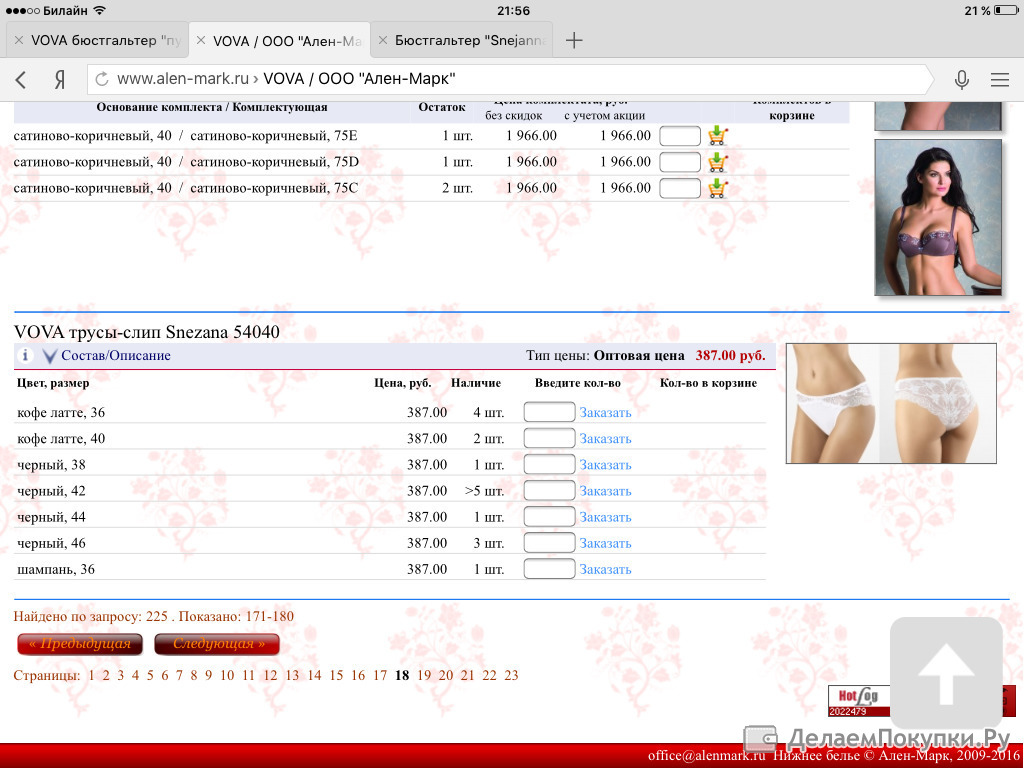The height and width of the screenshot is (768, 1024).
Task: Expand the Состав/Описание section
Action: [116, 356]
